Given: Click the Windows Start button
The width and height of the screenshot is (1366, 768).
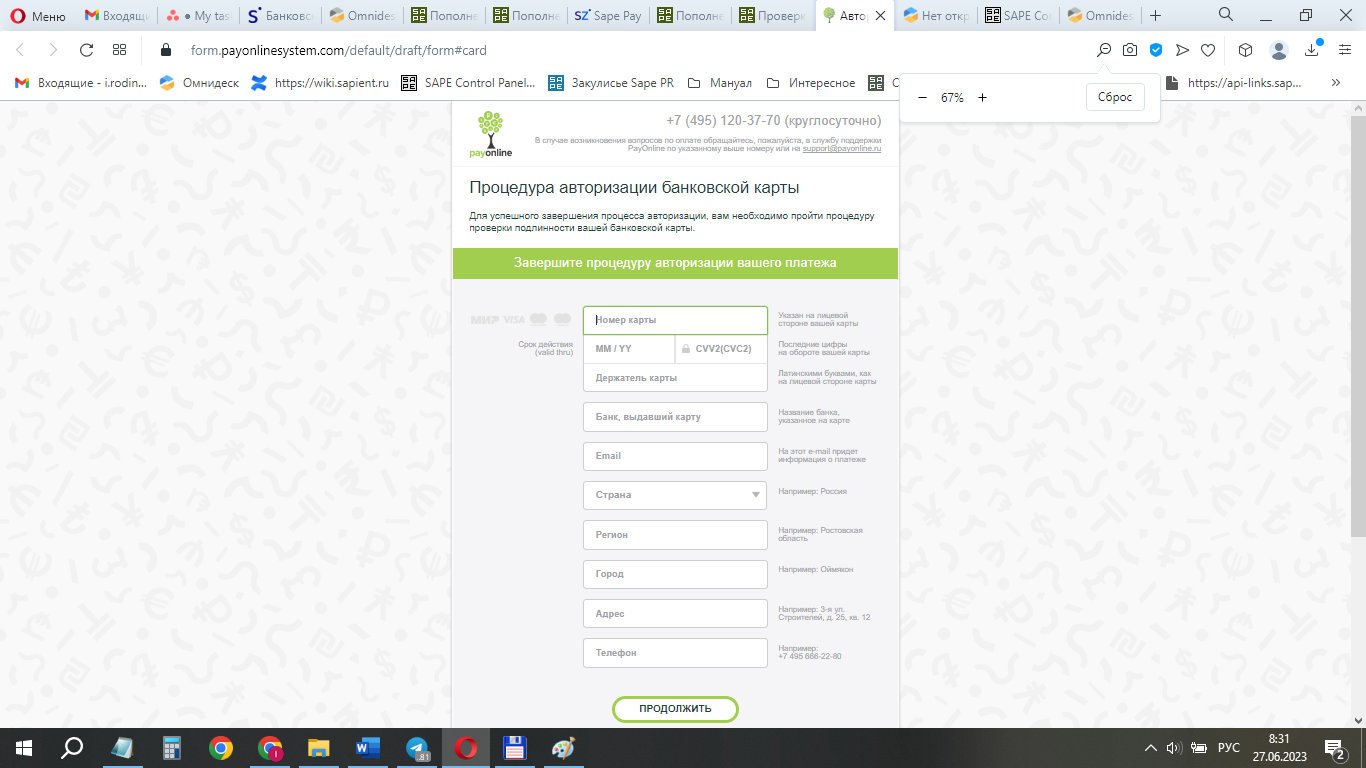Looking at the screenshot, I should tap(24, 748).
